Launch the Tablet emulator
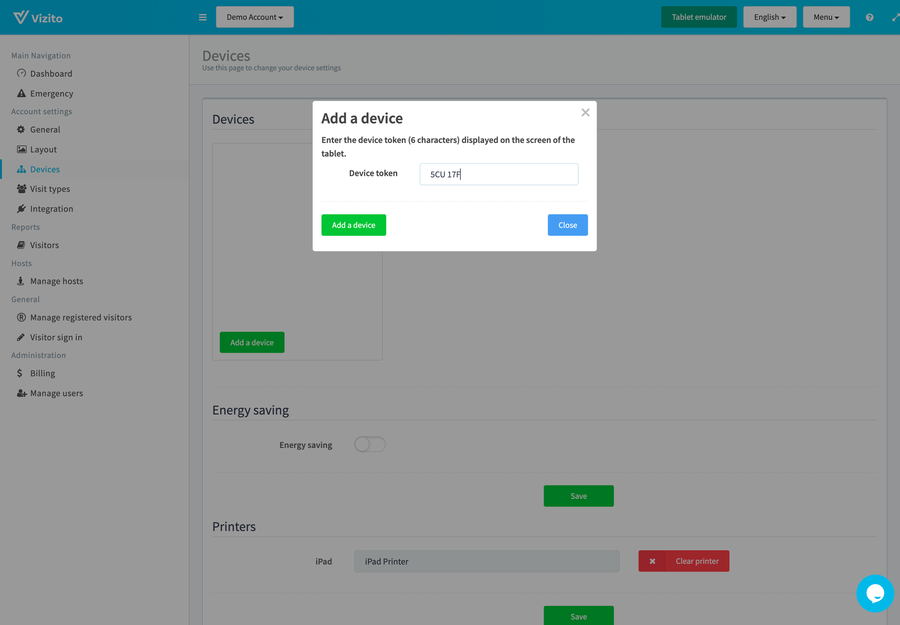Viewport: 900px width, 625px height. 698,17
